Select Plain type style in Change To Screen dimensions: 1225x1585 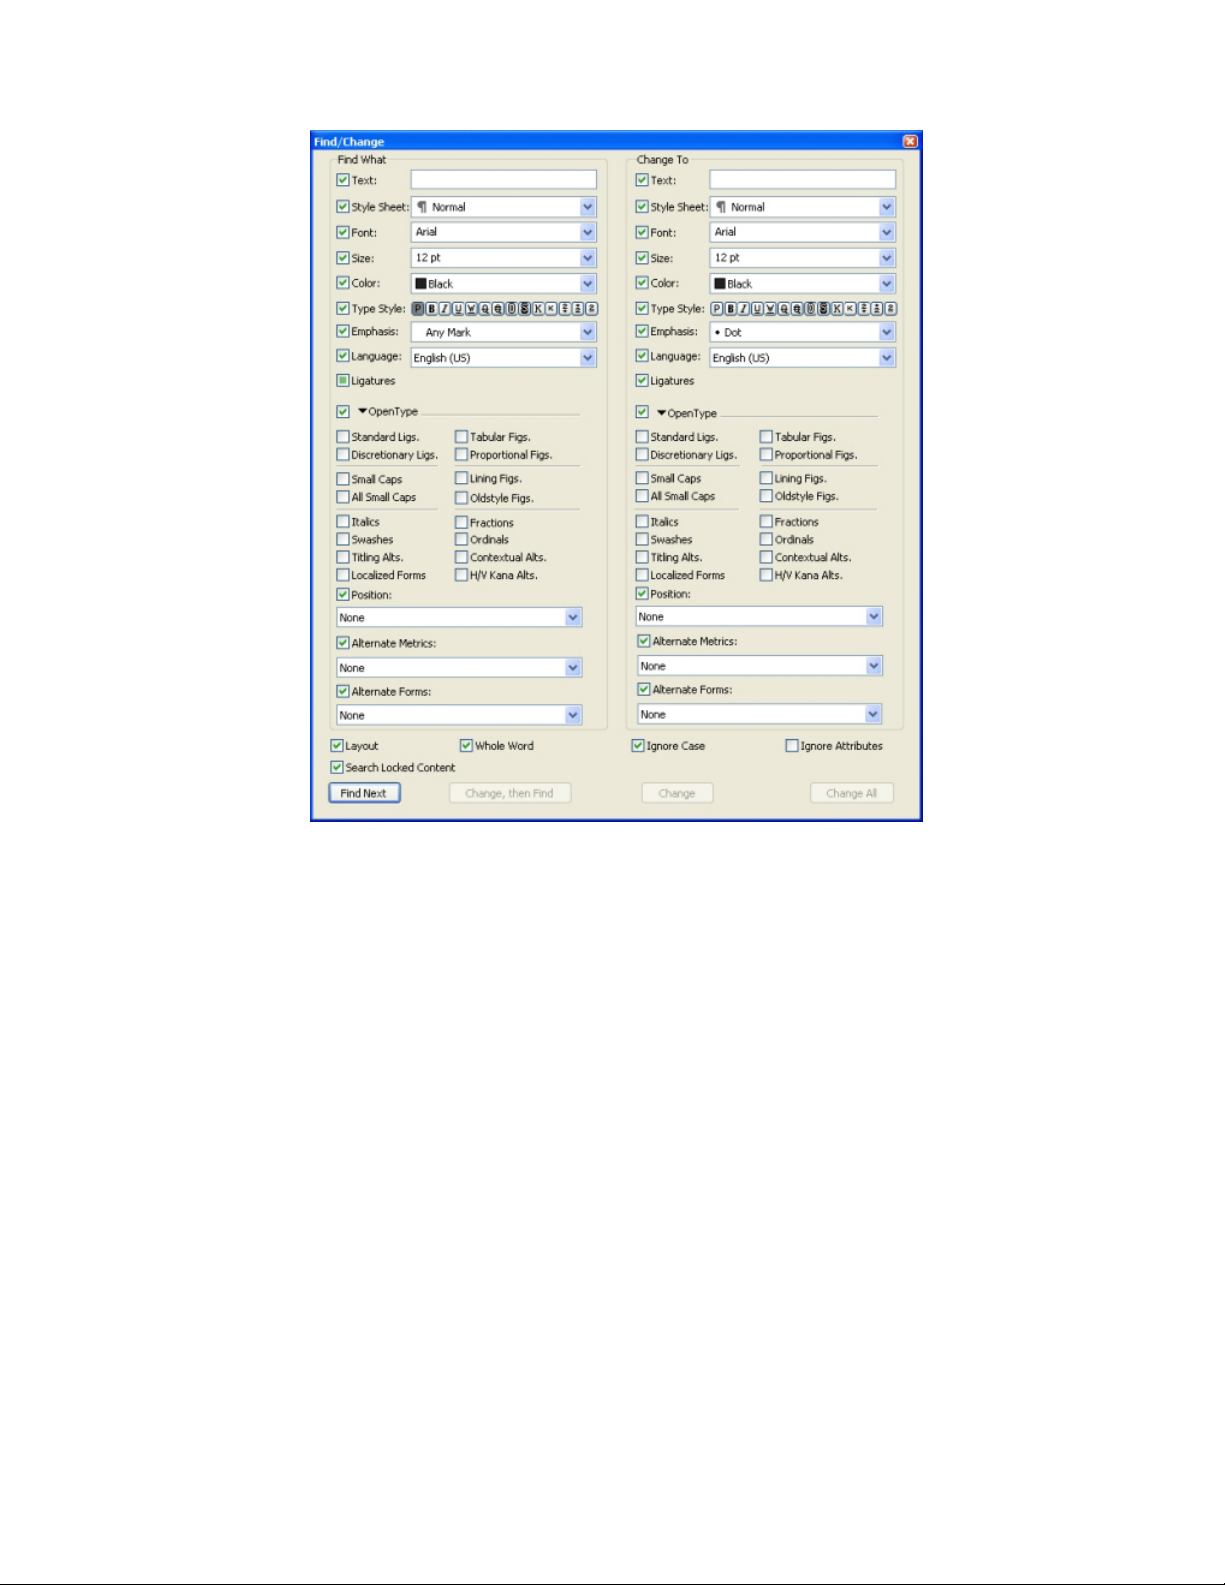coord(718,309)
